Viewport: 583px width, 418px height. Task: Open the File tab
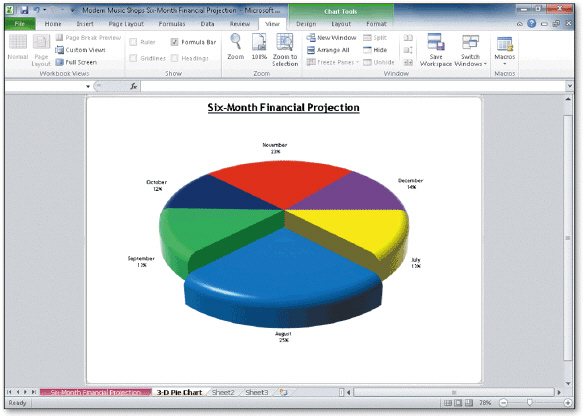[20, 24]
